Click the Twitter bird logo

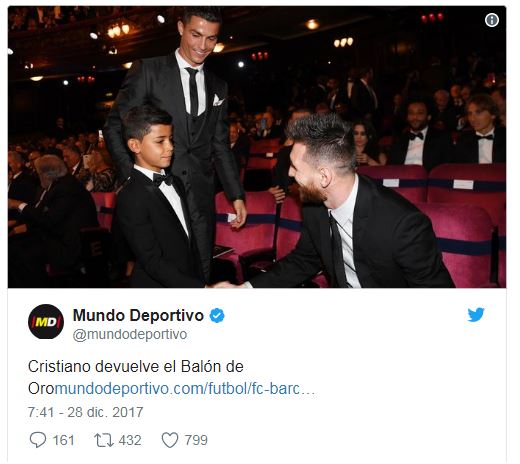476,315
